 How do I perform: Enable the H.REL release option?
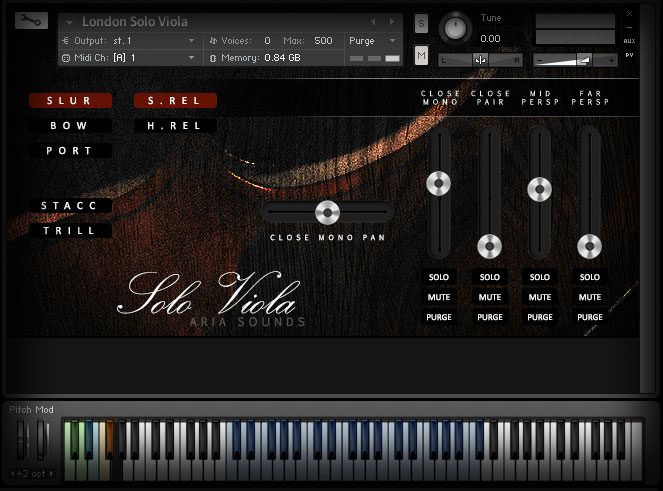175,126
